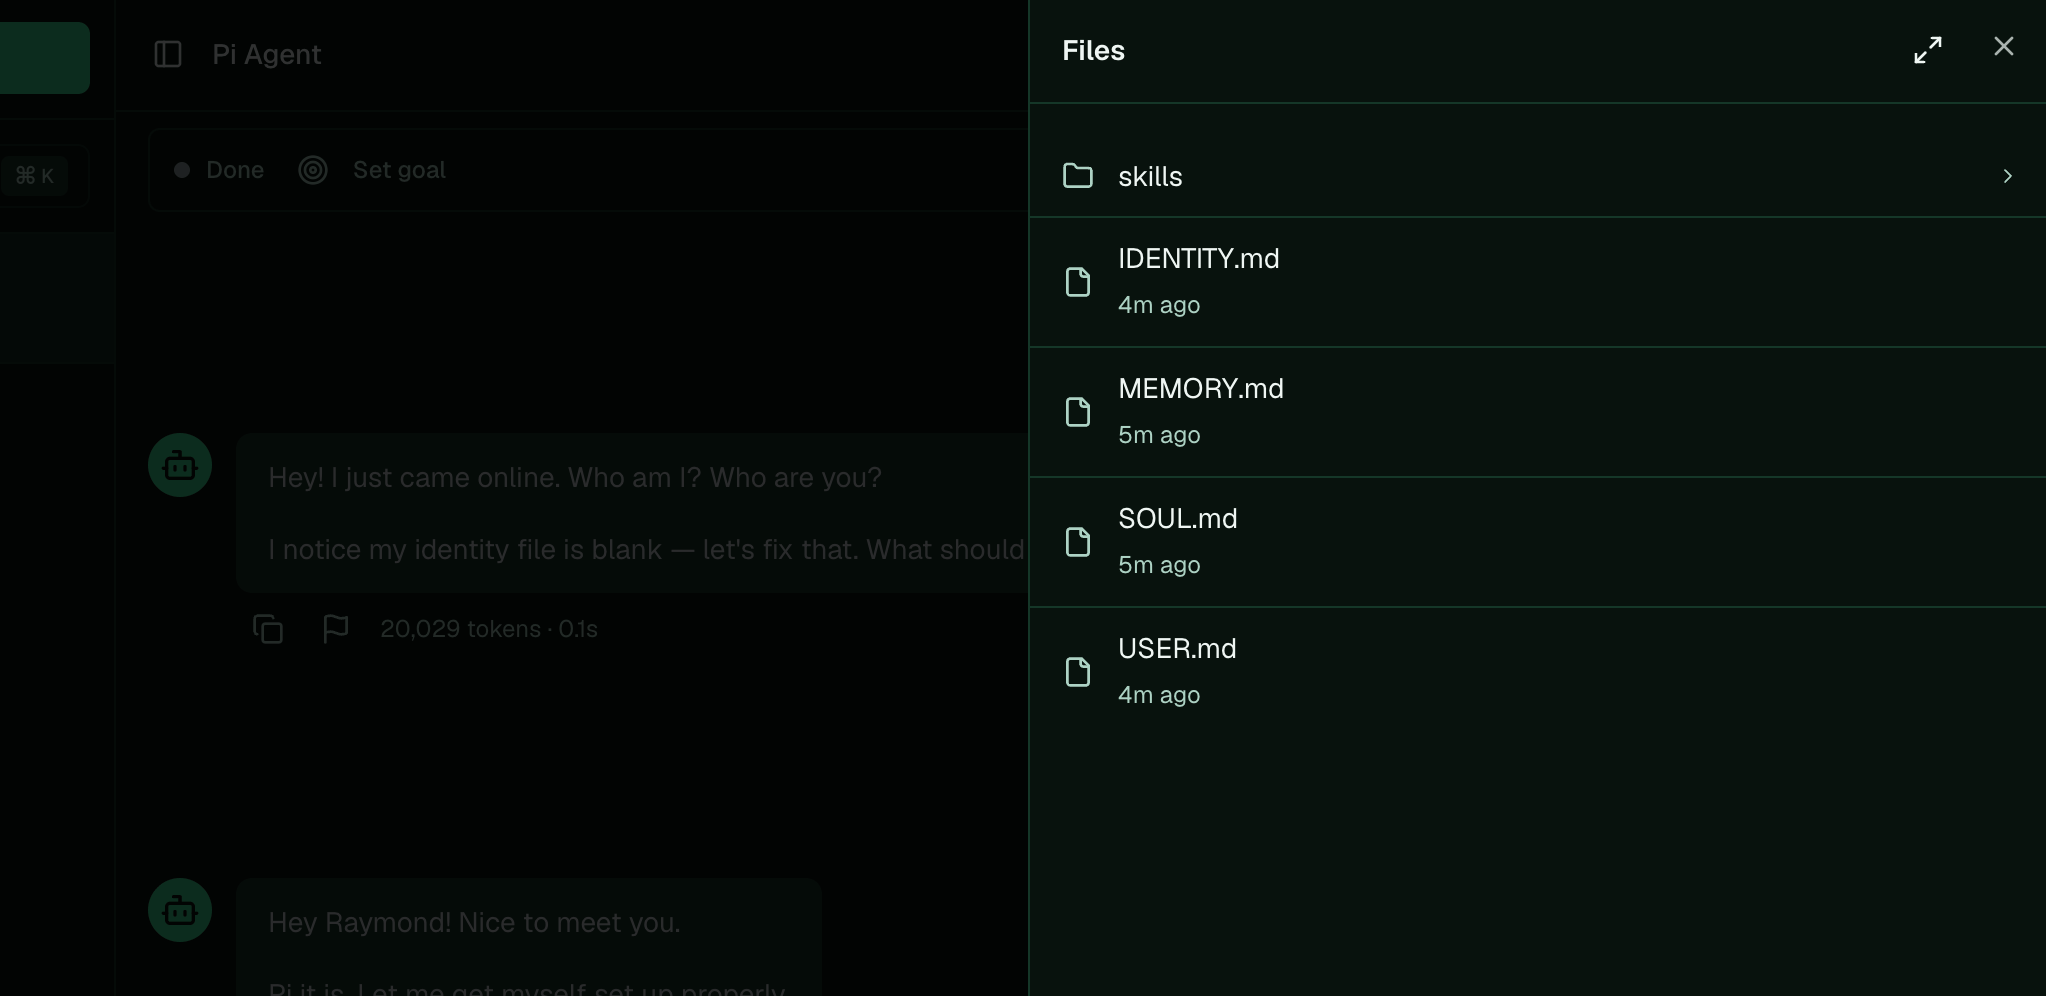This screenshot has width=2046, height=996.
Task: Click the first message robot avatar
Action: click(180, 465)
